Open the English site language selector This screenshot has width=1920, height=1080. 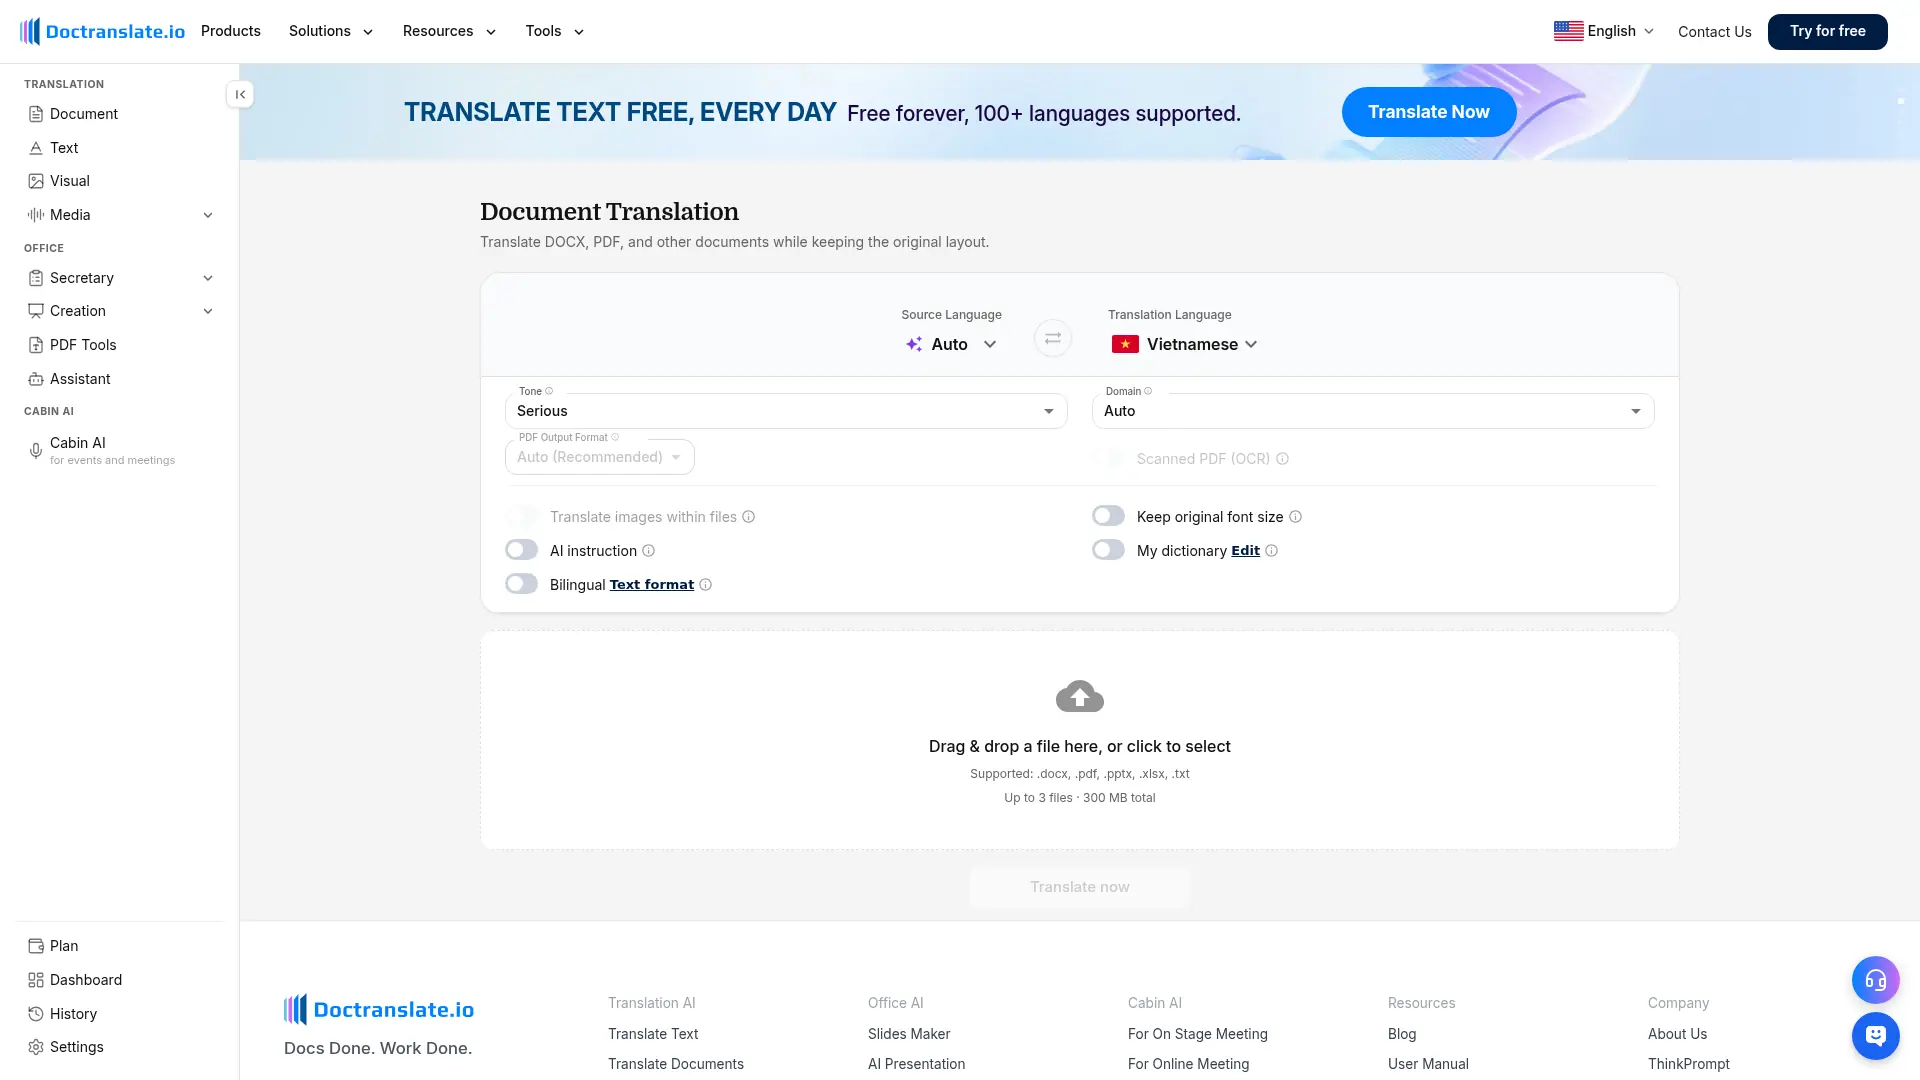(x=1604, y=31)
